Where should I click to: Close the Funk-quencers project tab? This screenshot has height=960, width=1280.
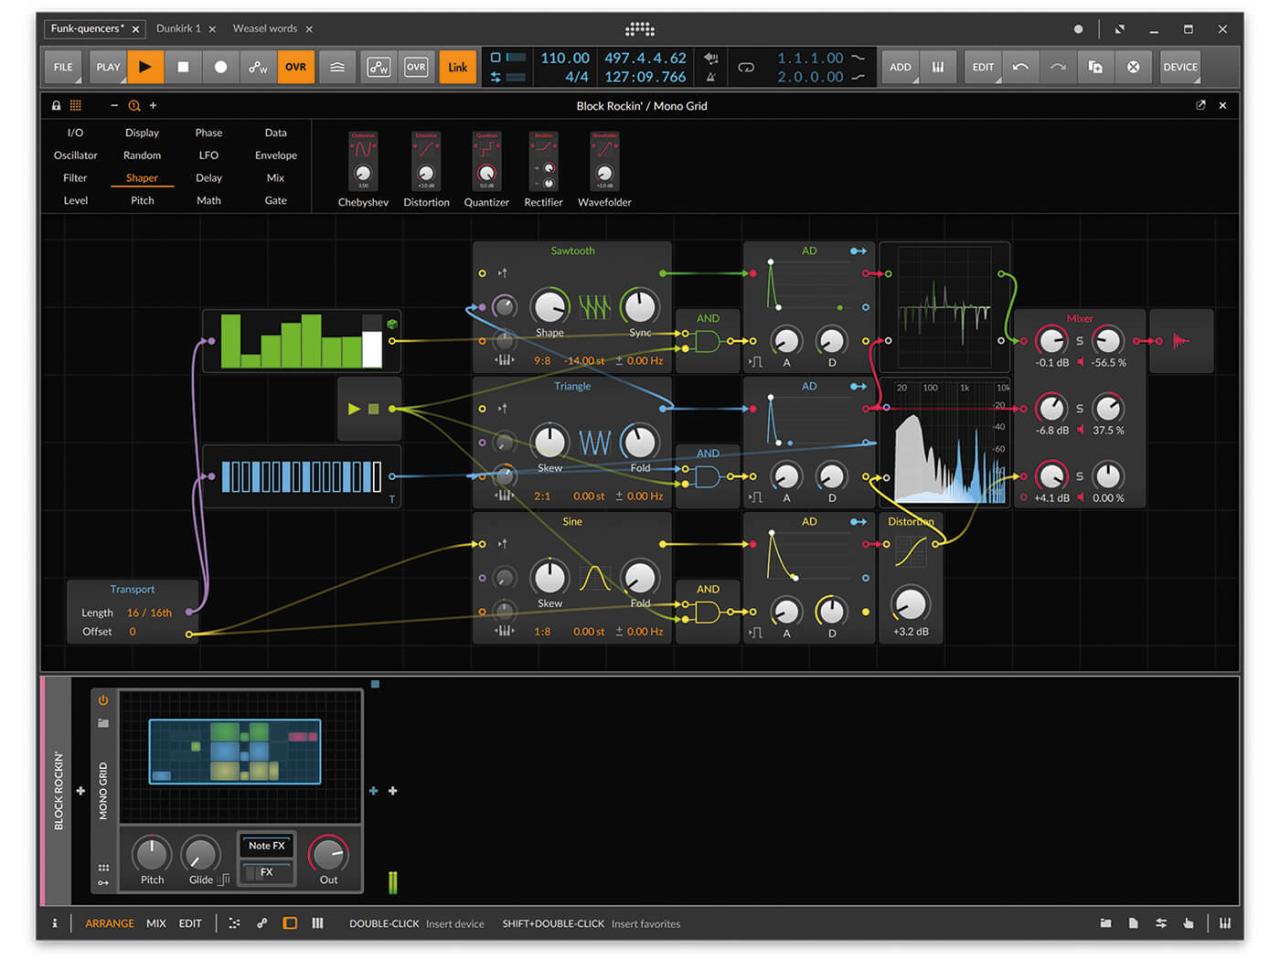[x=136, y=29]
